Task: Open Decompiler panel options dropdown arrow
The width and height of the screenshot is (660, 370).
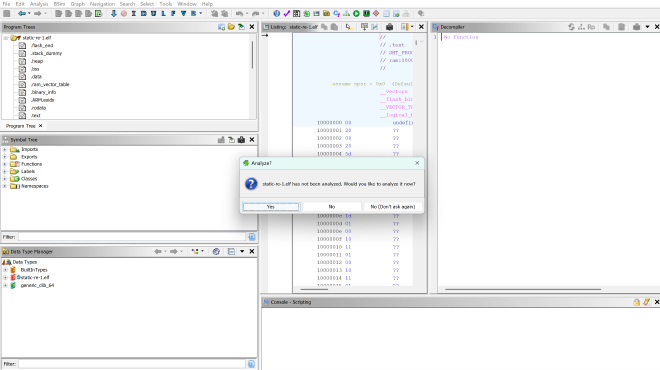Action: coord(647,27)
